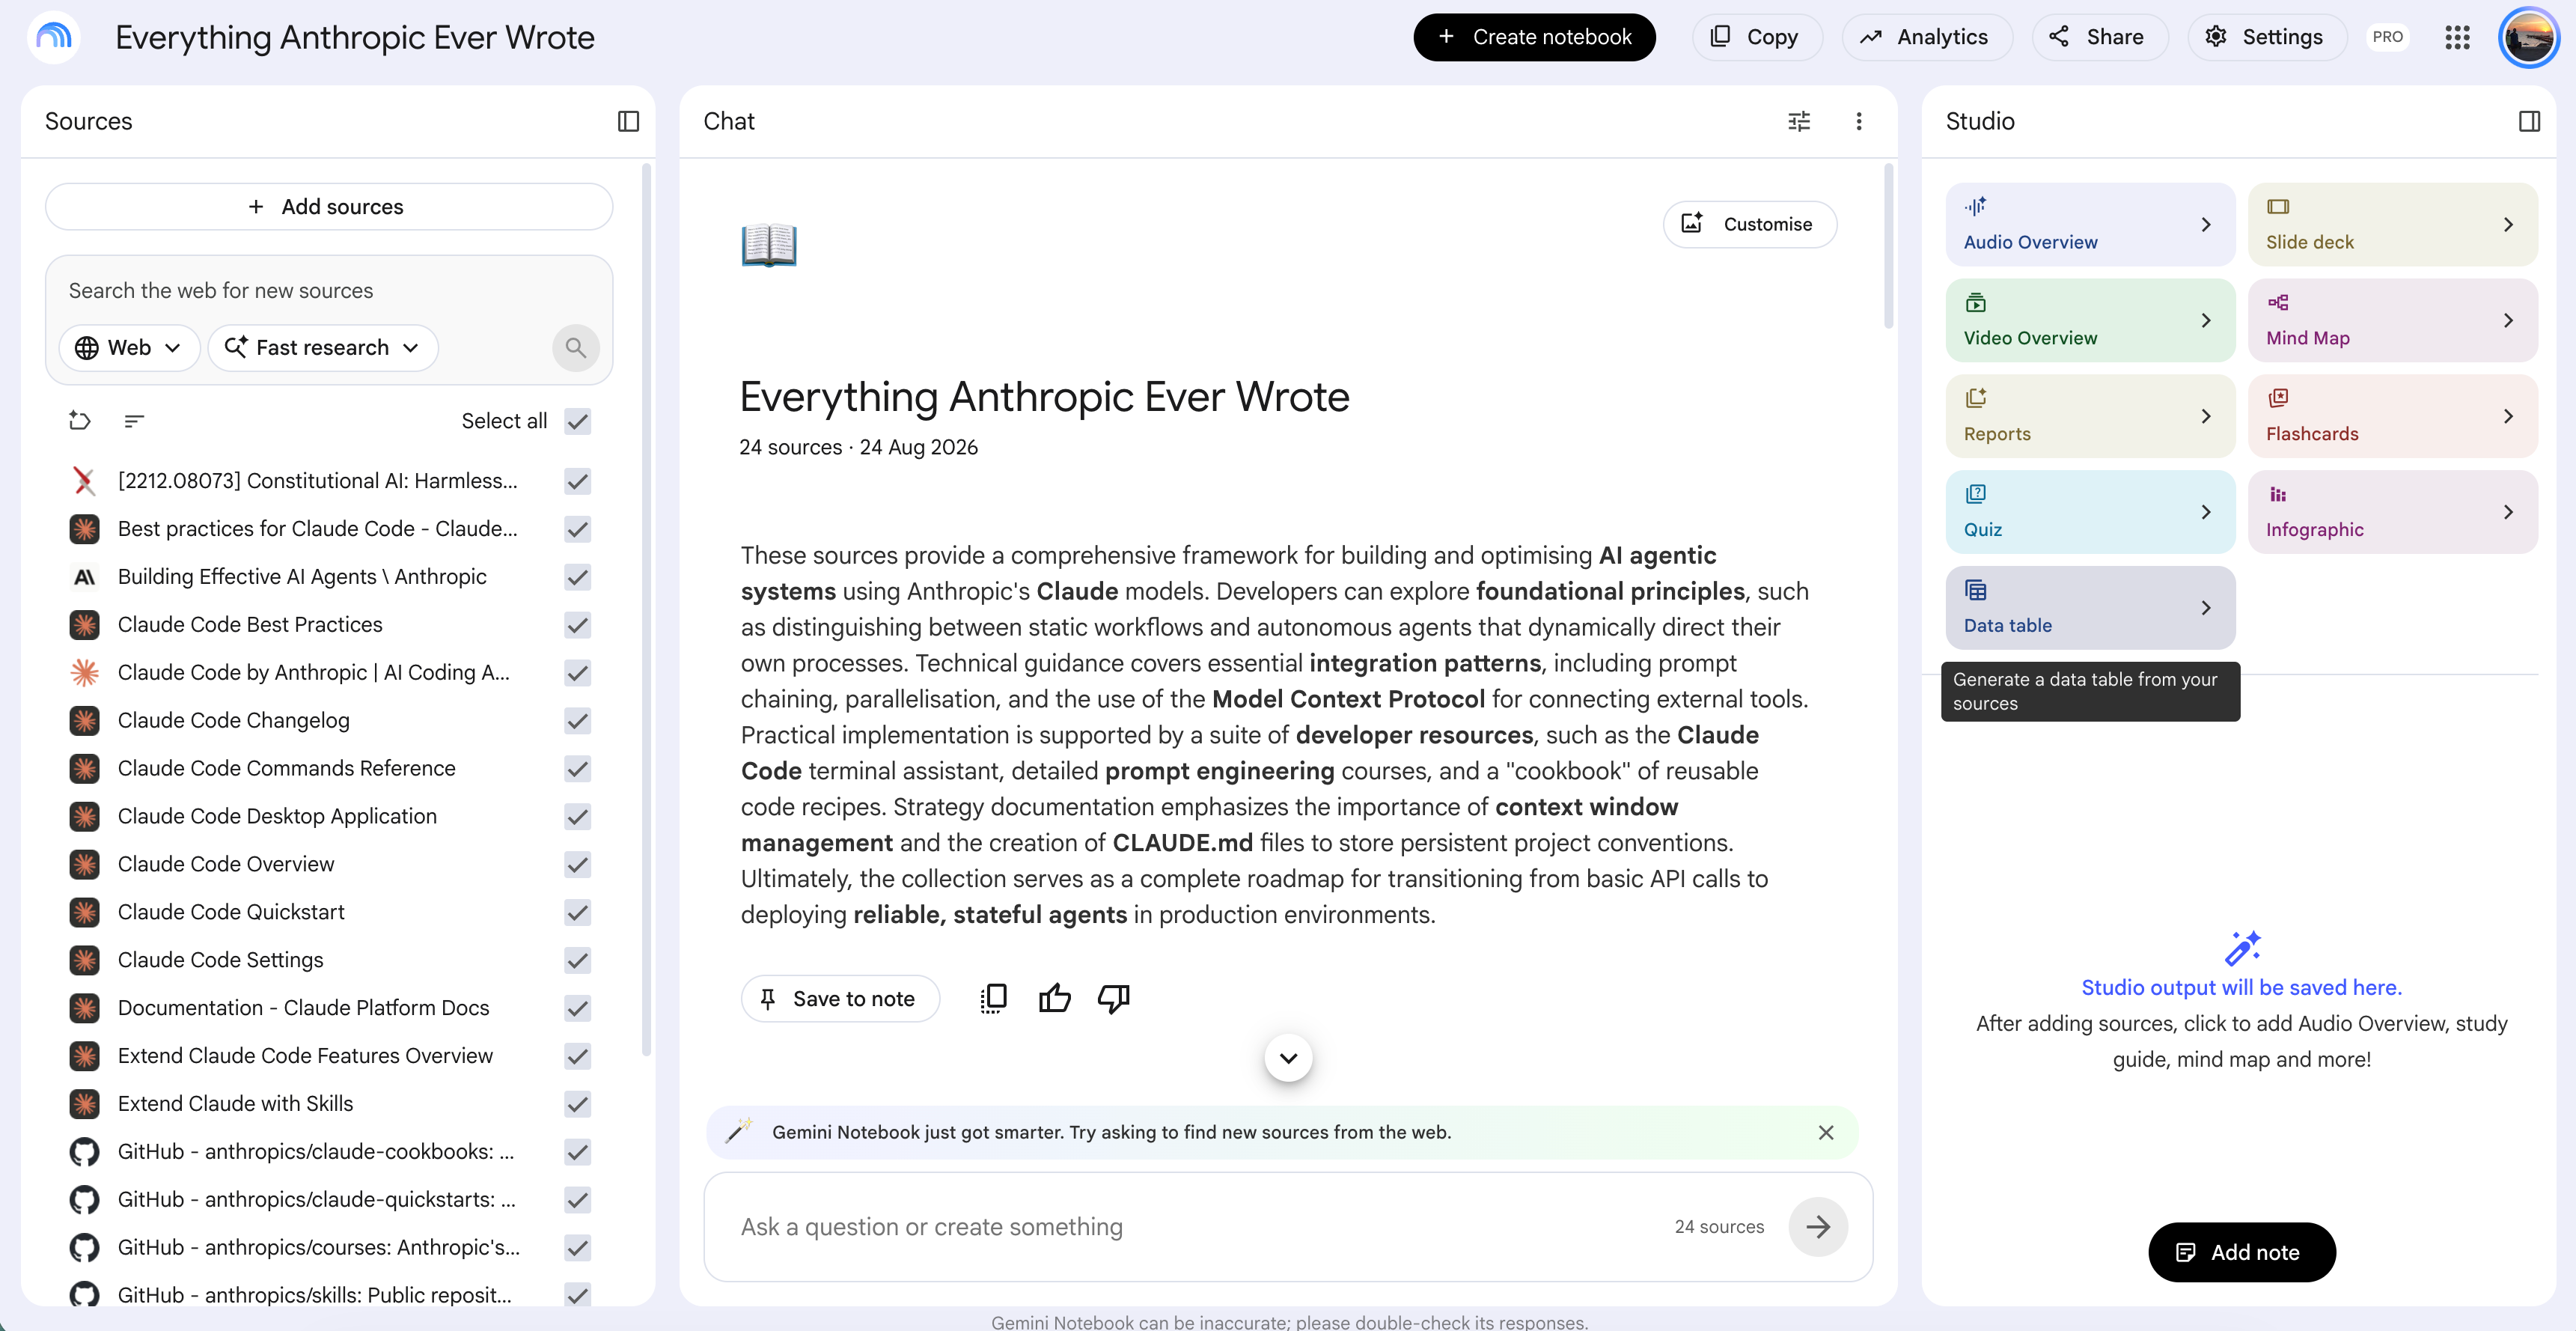The width and height of the screenshot is (2576, 1331).
Task: Collapse the Studio panel
Action: point(2529,121)
